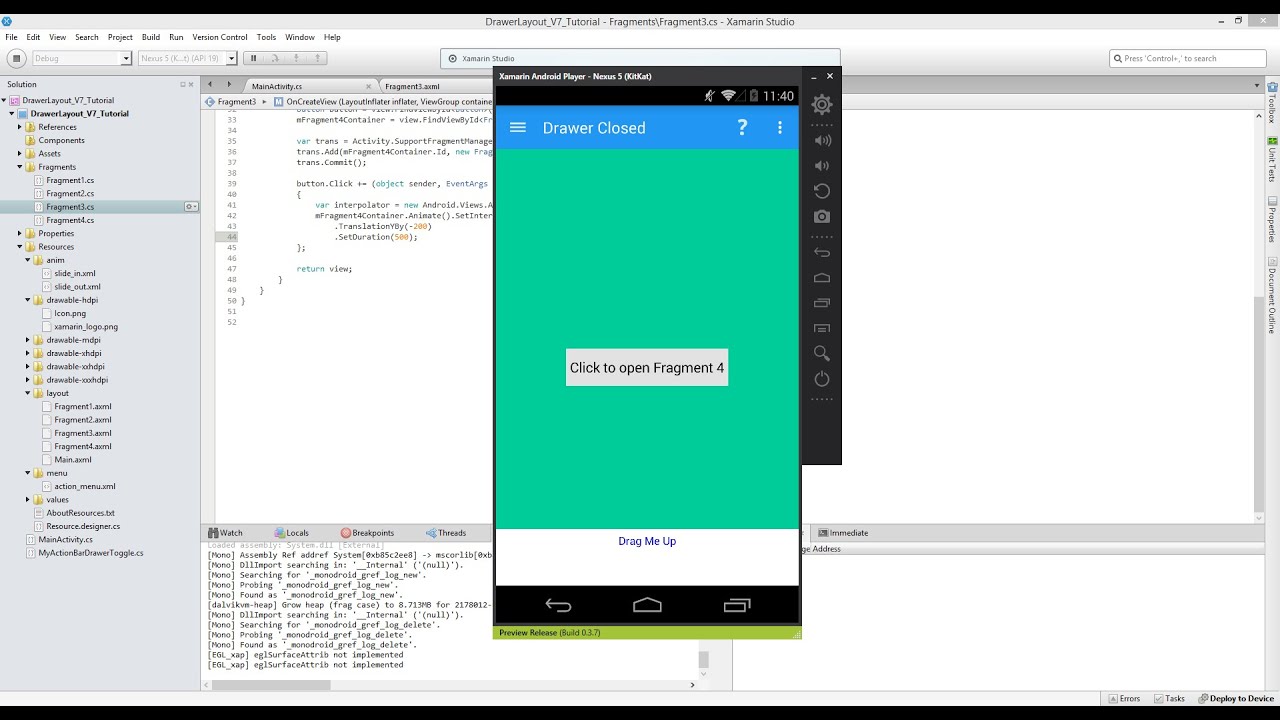
Task: Tap Click to open Fragment 4 button
Action: 647,367
